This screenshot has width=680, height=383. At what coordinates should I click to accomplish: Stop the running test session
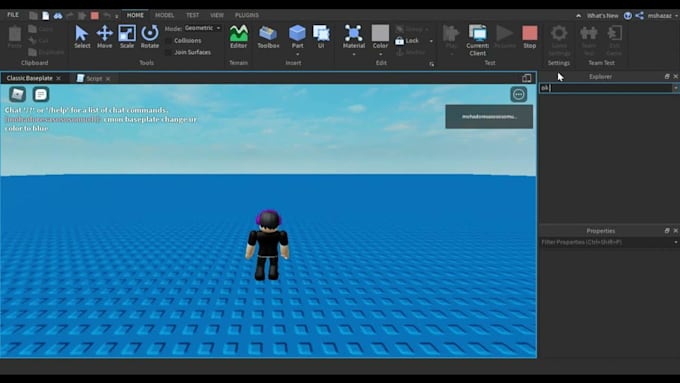click(x=530, y=36)
